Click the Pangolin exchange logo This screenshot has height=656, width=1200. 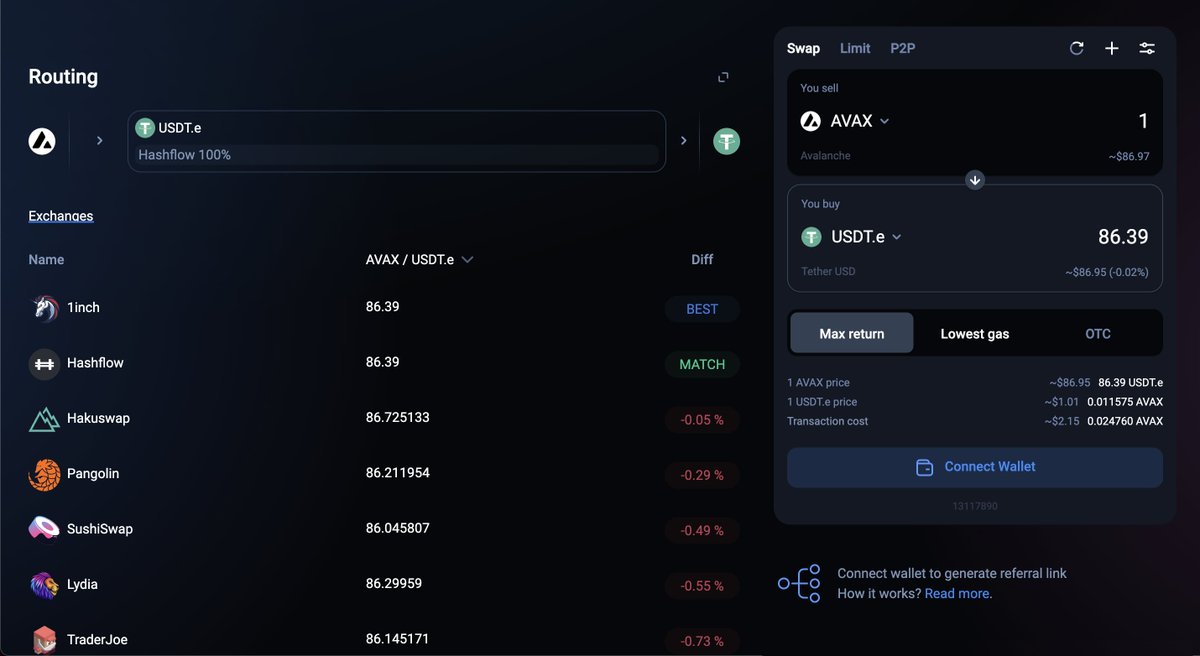(x=44, y=475)
